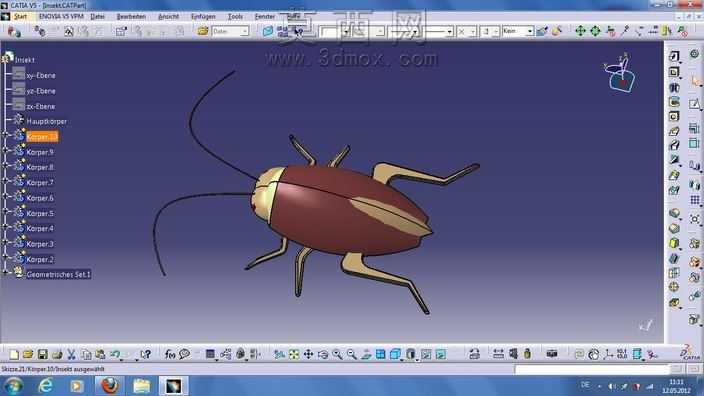Image resolution: width=704 pixels, height=396 pixels.
Task: Open Firefox from the Windows taskbar
Action: (x=110, y=386)
